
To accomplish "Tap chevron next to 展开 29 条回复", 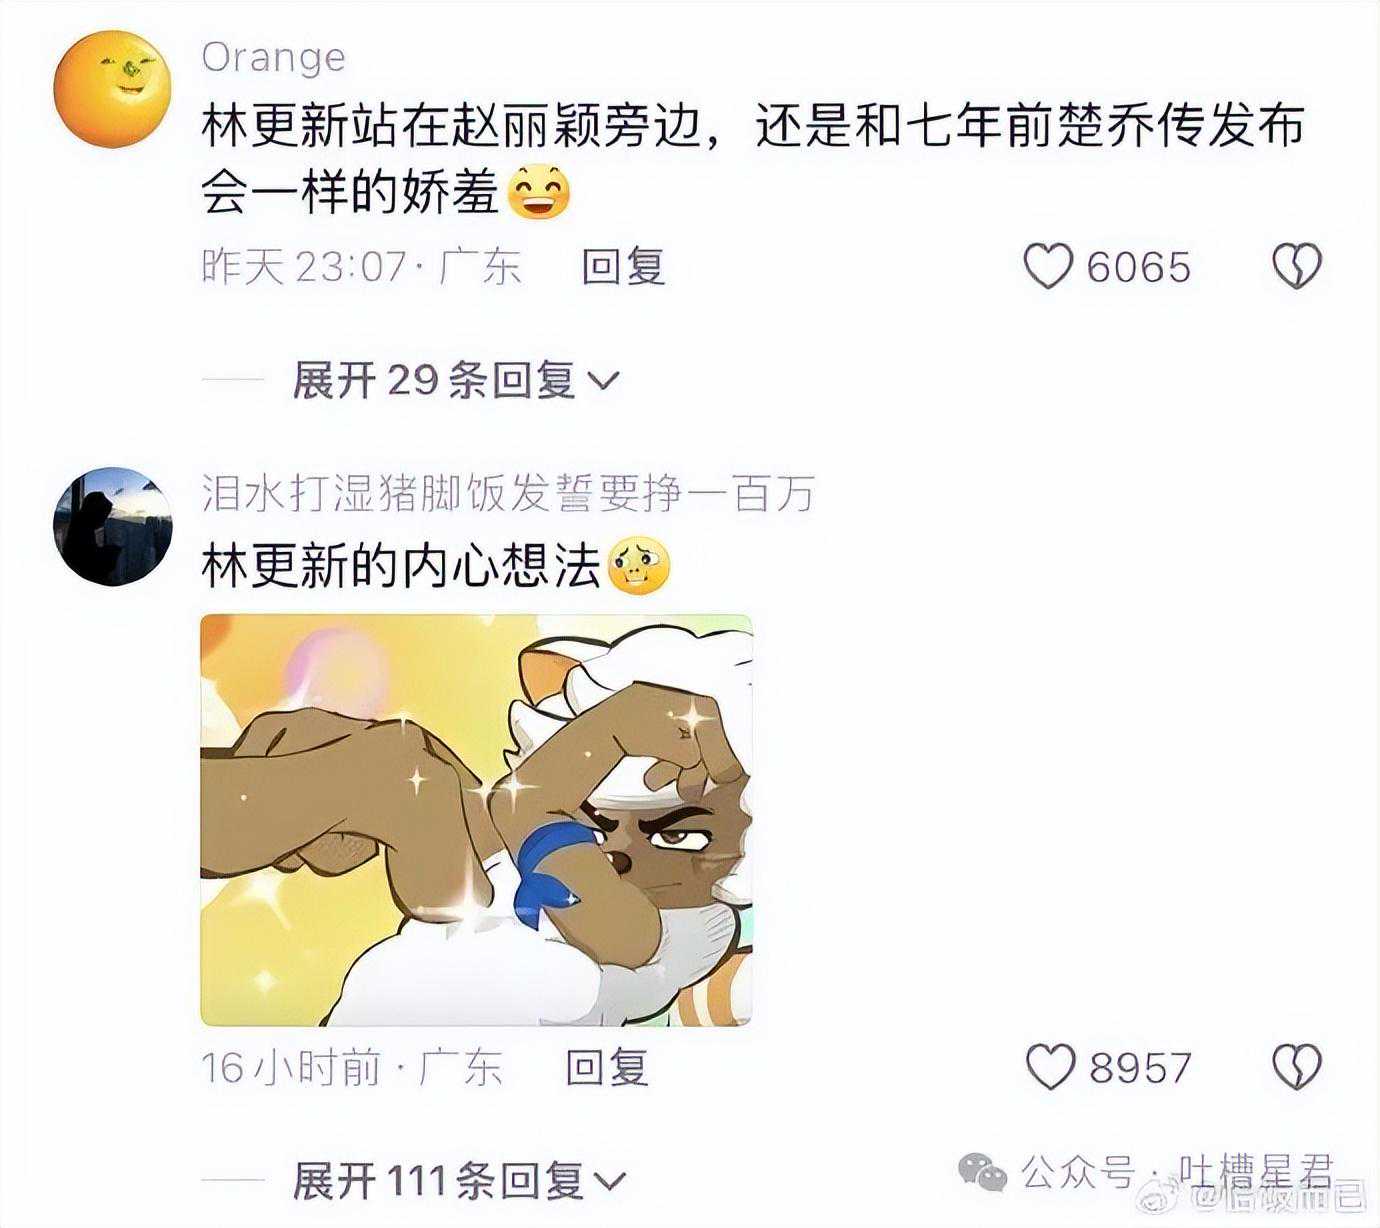I will [603, 381].
